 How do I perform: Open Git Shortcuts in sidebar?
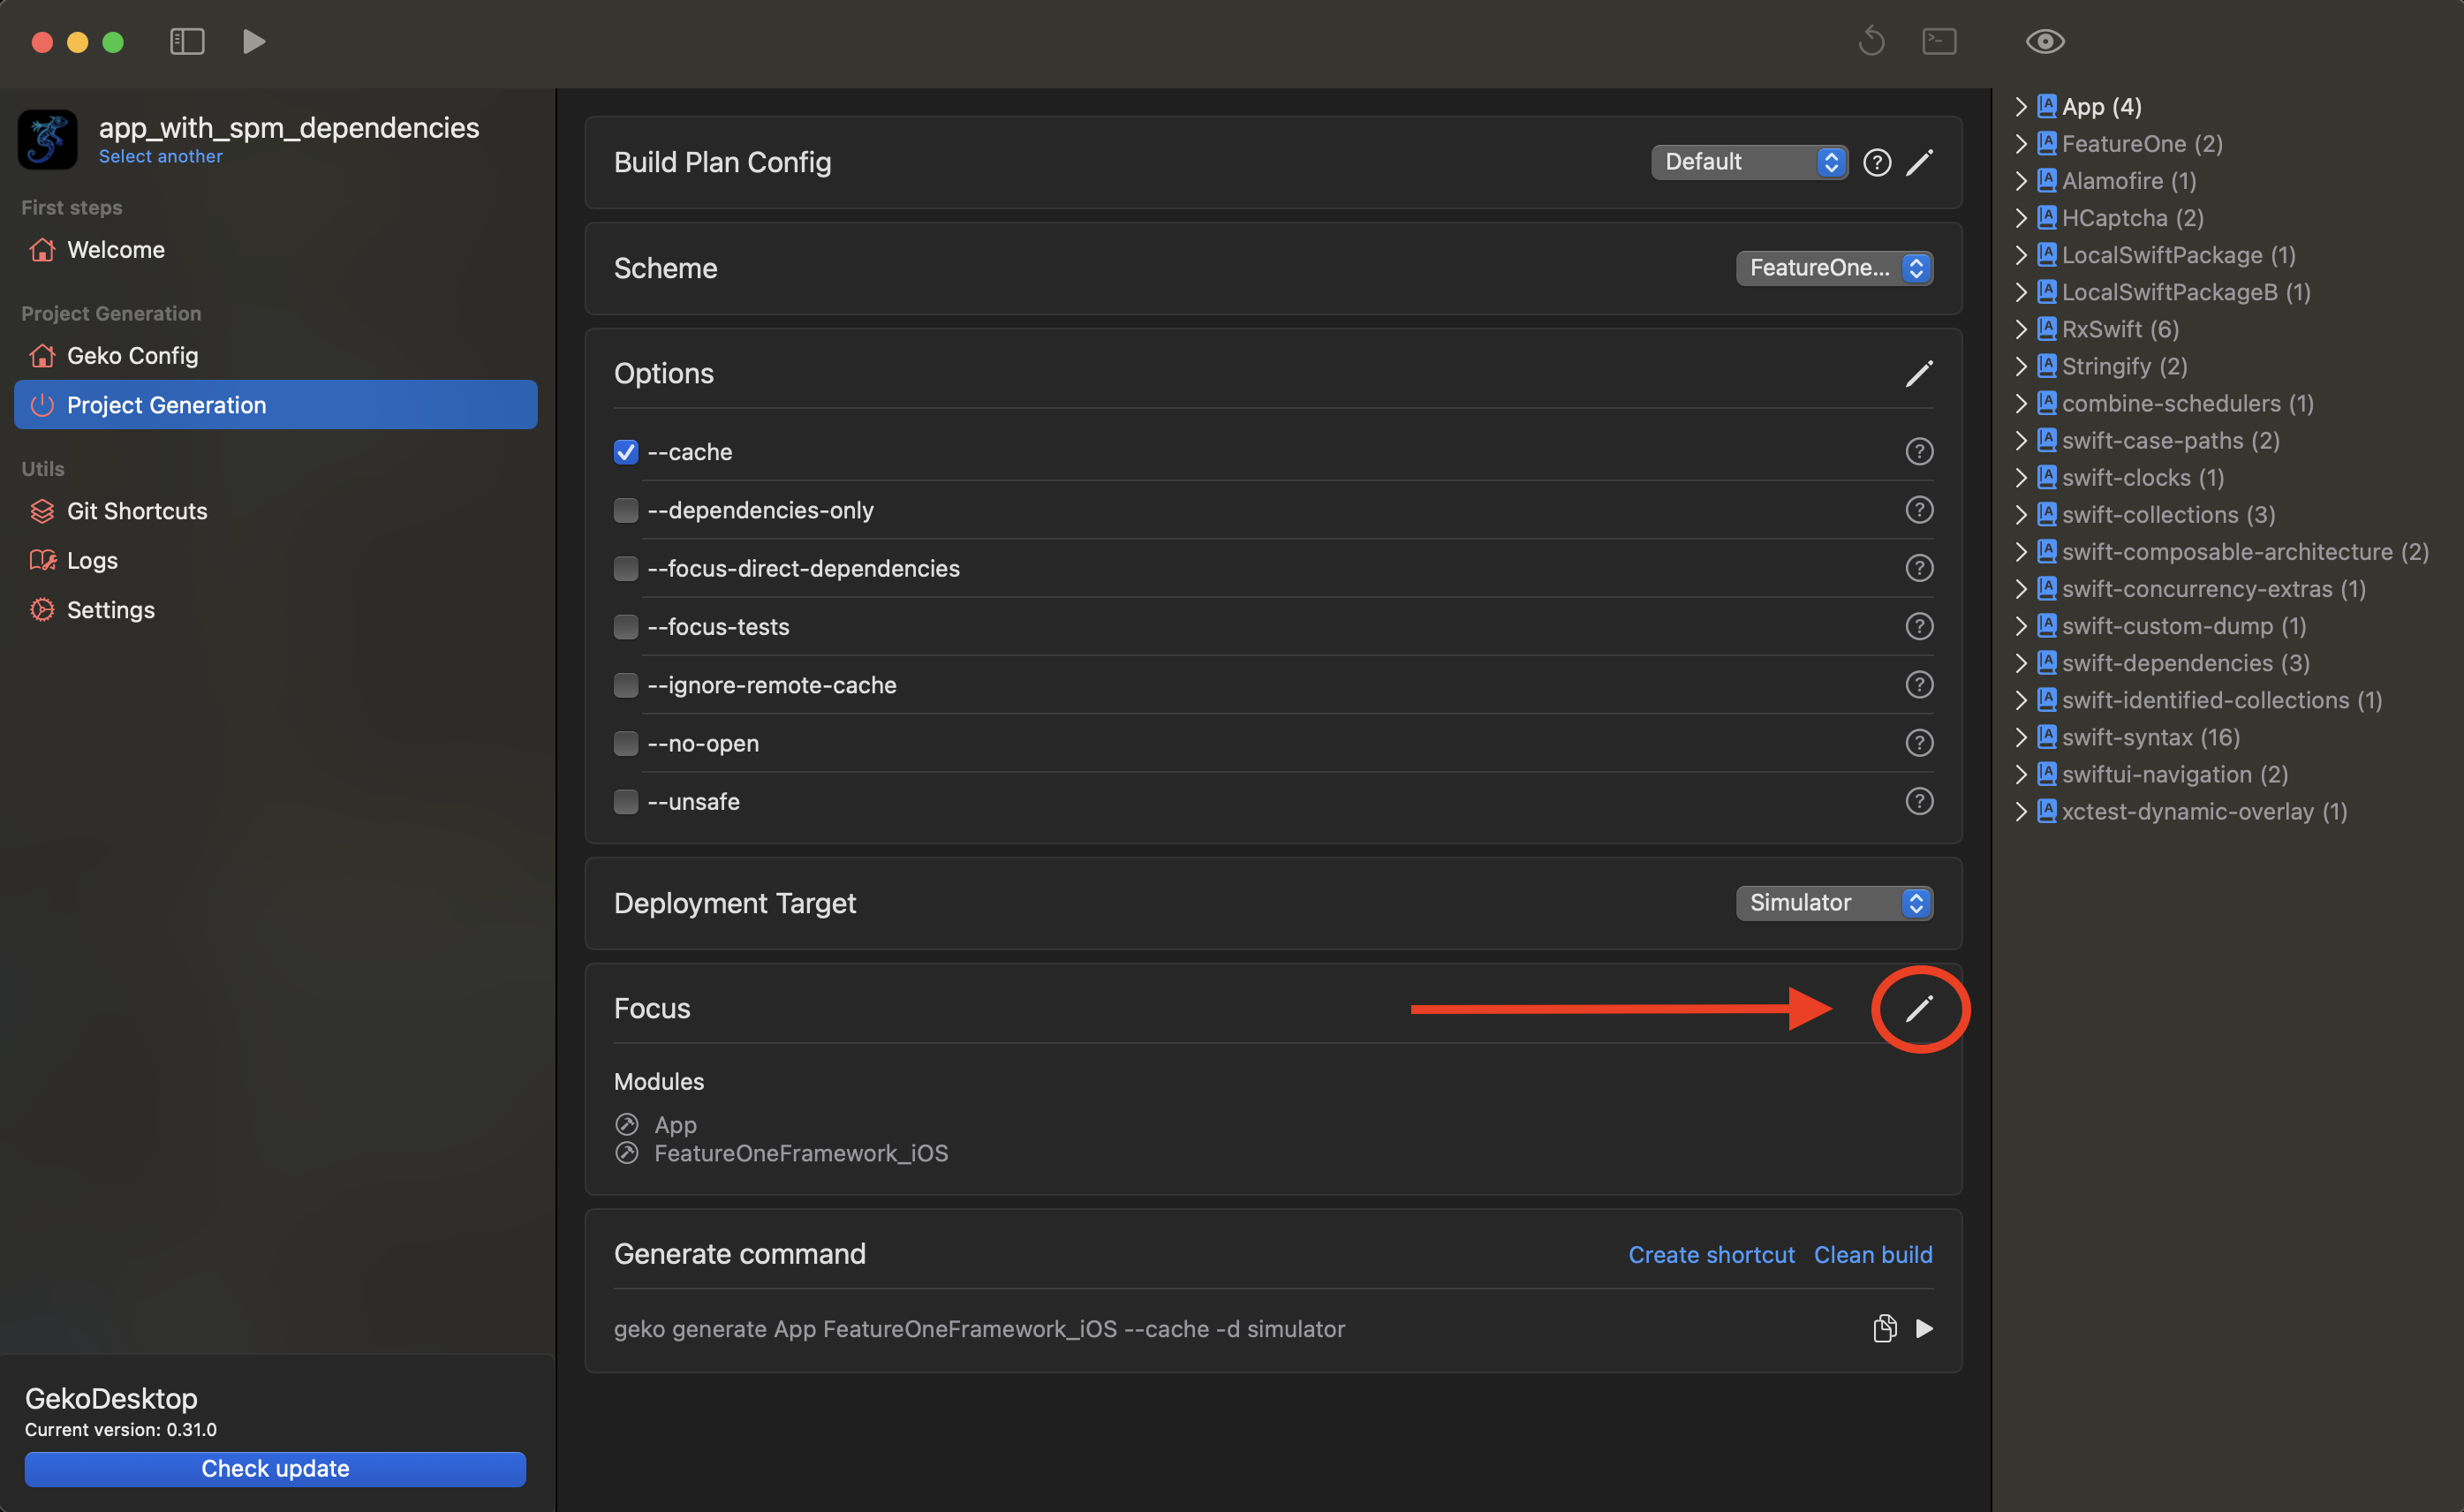click(x=137, y=511)
